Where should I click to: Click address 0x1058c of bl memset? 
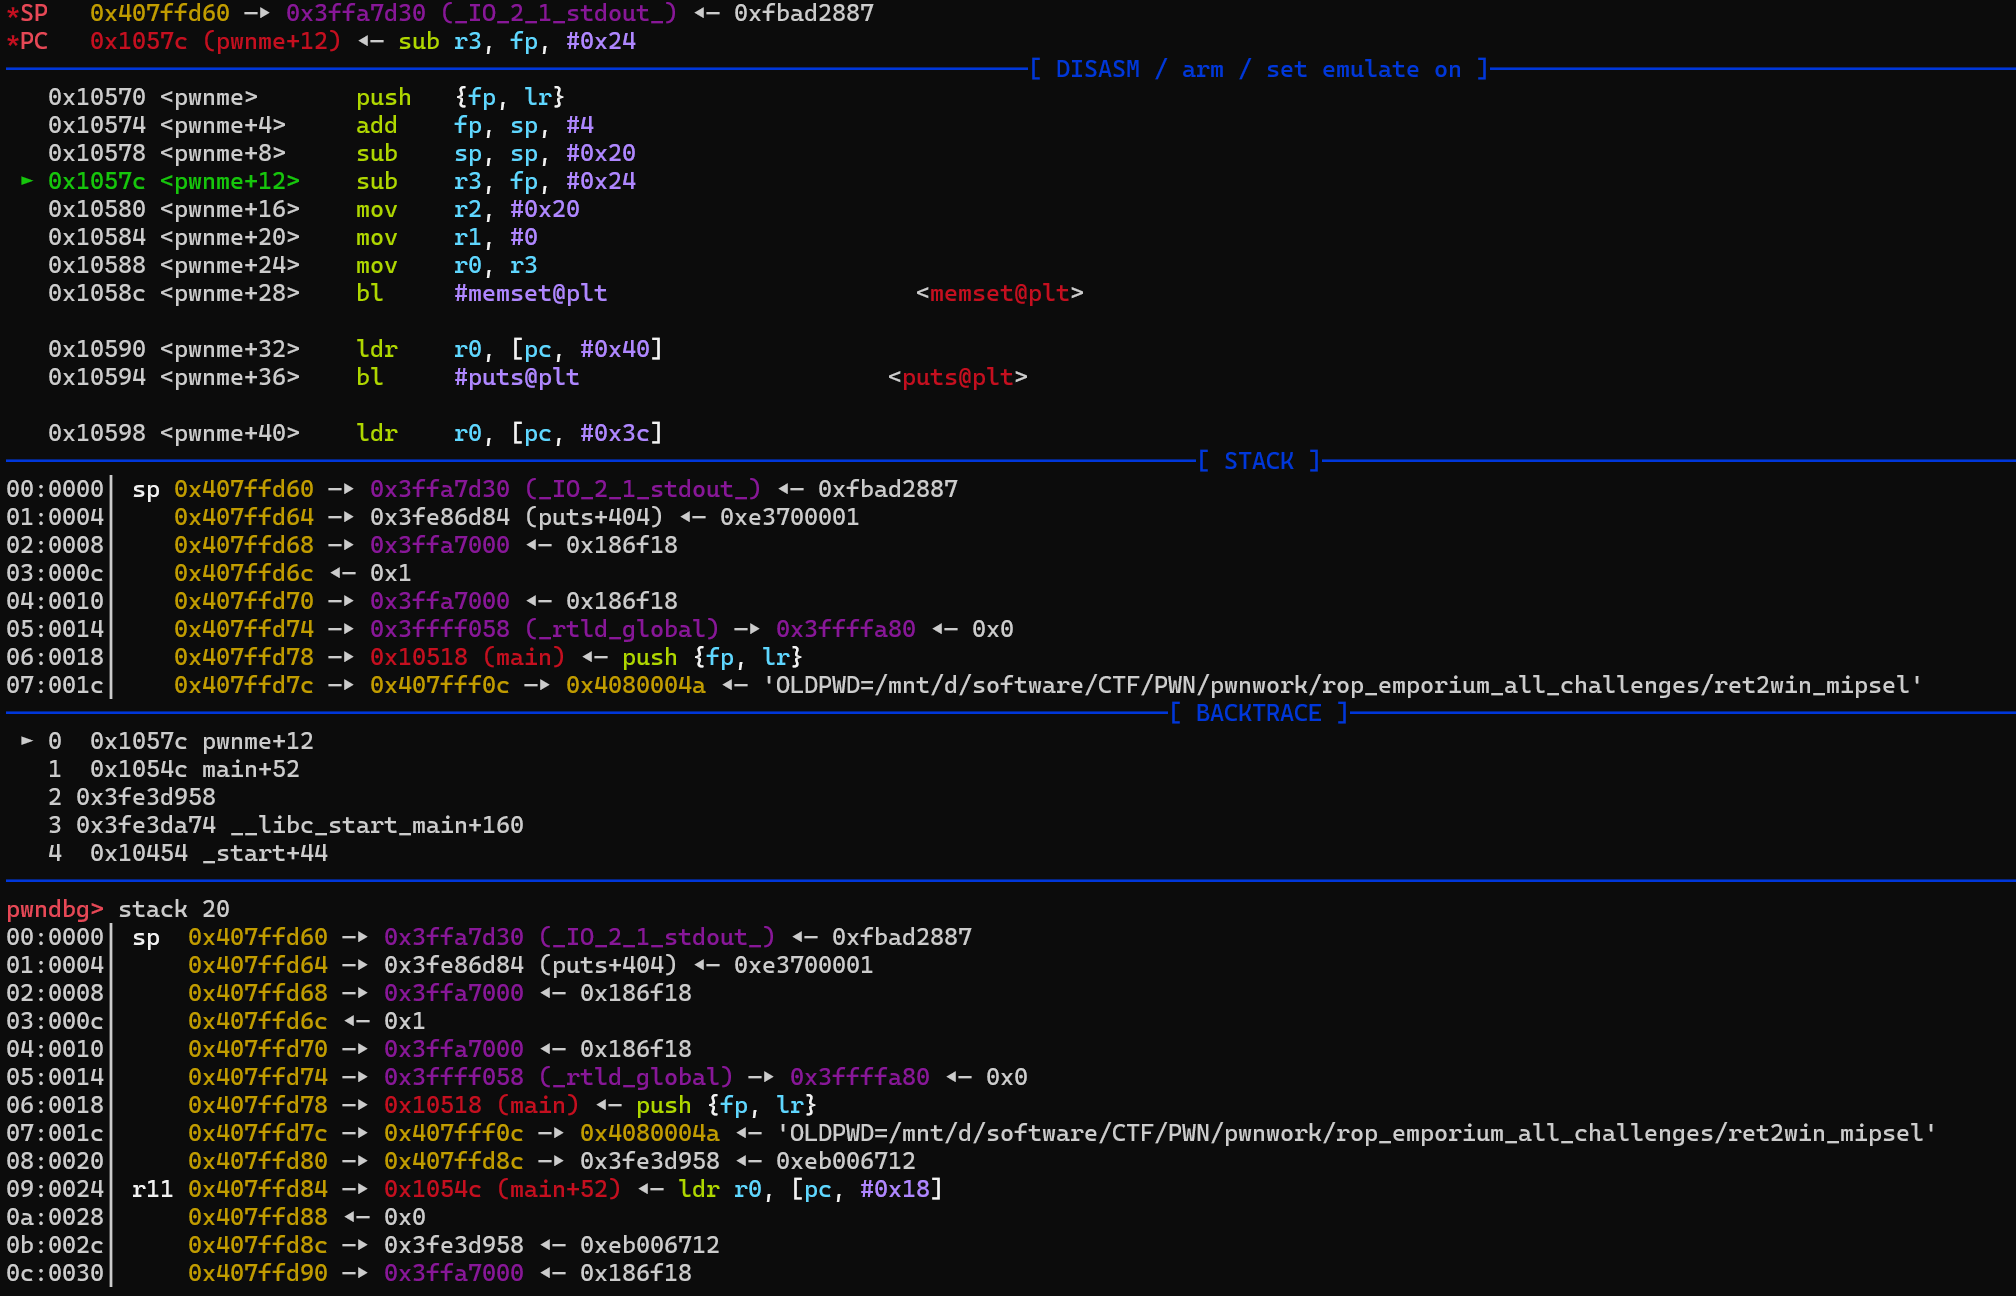97,293
